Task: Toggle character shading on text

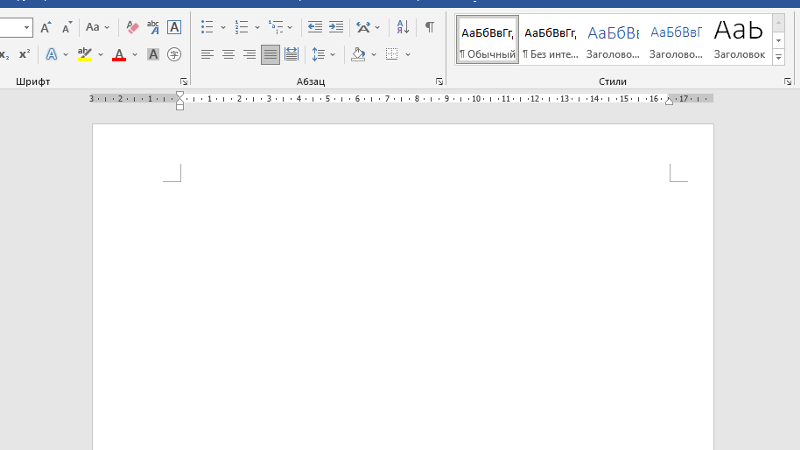Action: [x=153, y=54]
